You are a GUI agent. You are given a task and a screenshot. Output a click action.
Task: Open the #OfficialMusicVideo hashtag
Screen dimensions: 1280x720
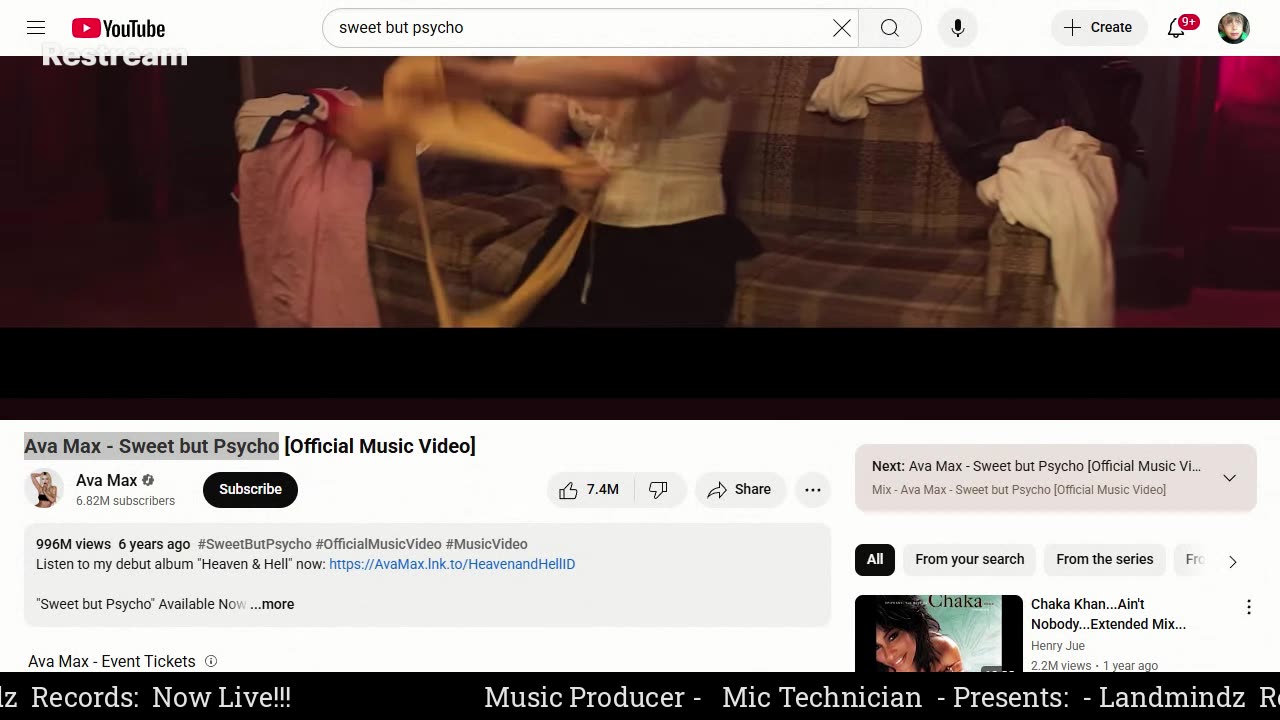click(x=378, y=544)
